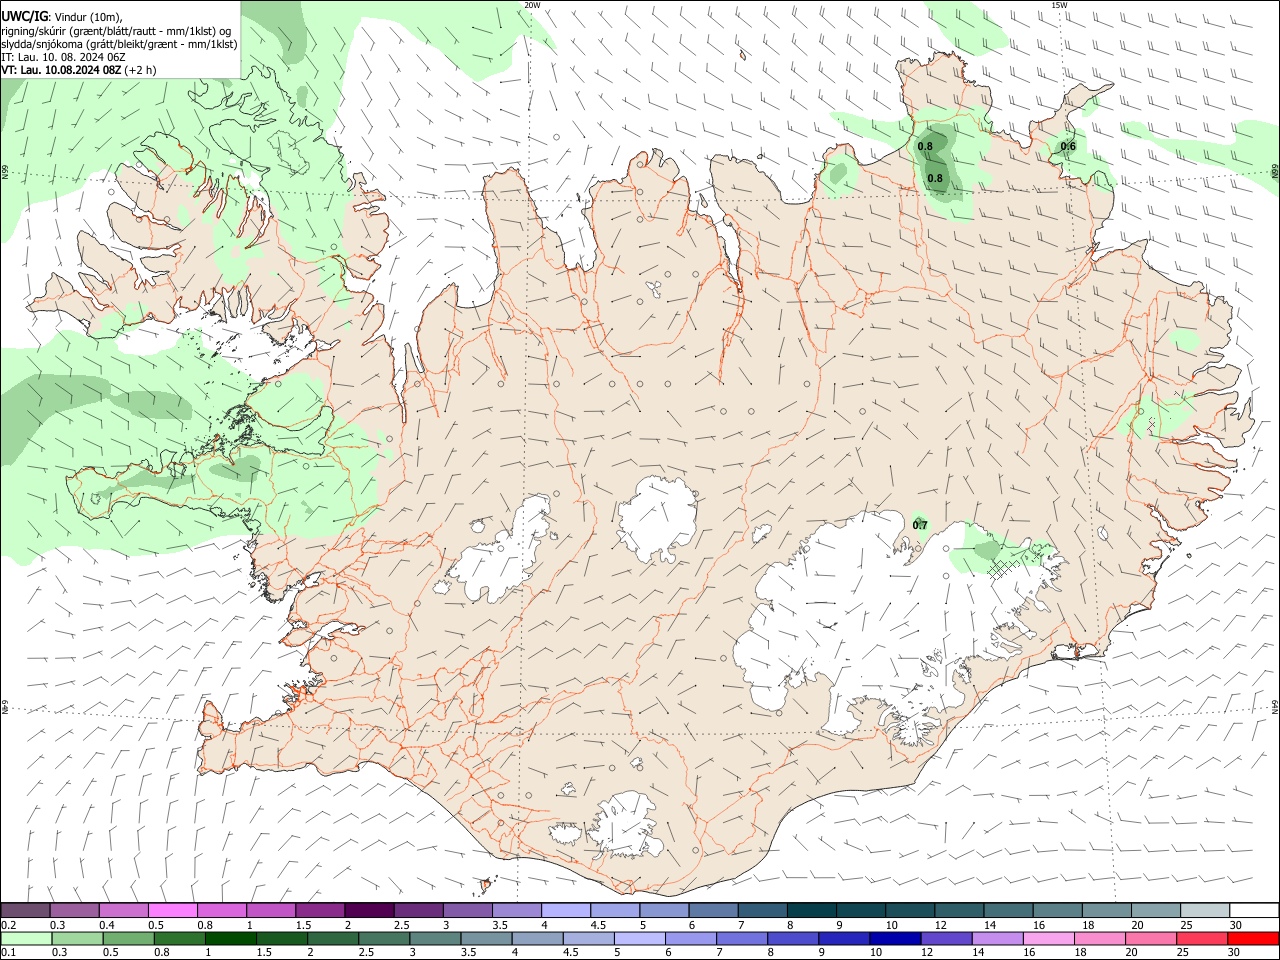Pick the light pink 16 swatch in the lower scale

point(1048,939)
